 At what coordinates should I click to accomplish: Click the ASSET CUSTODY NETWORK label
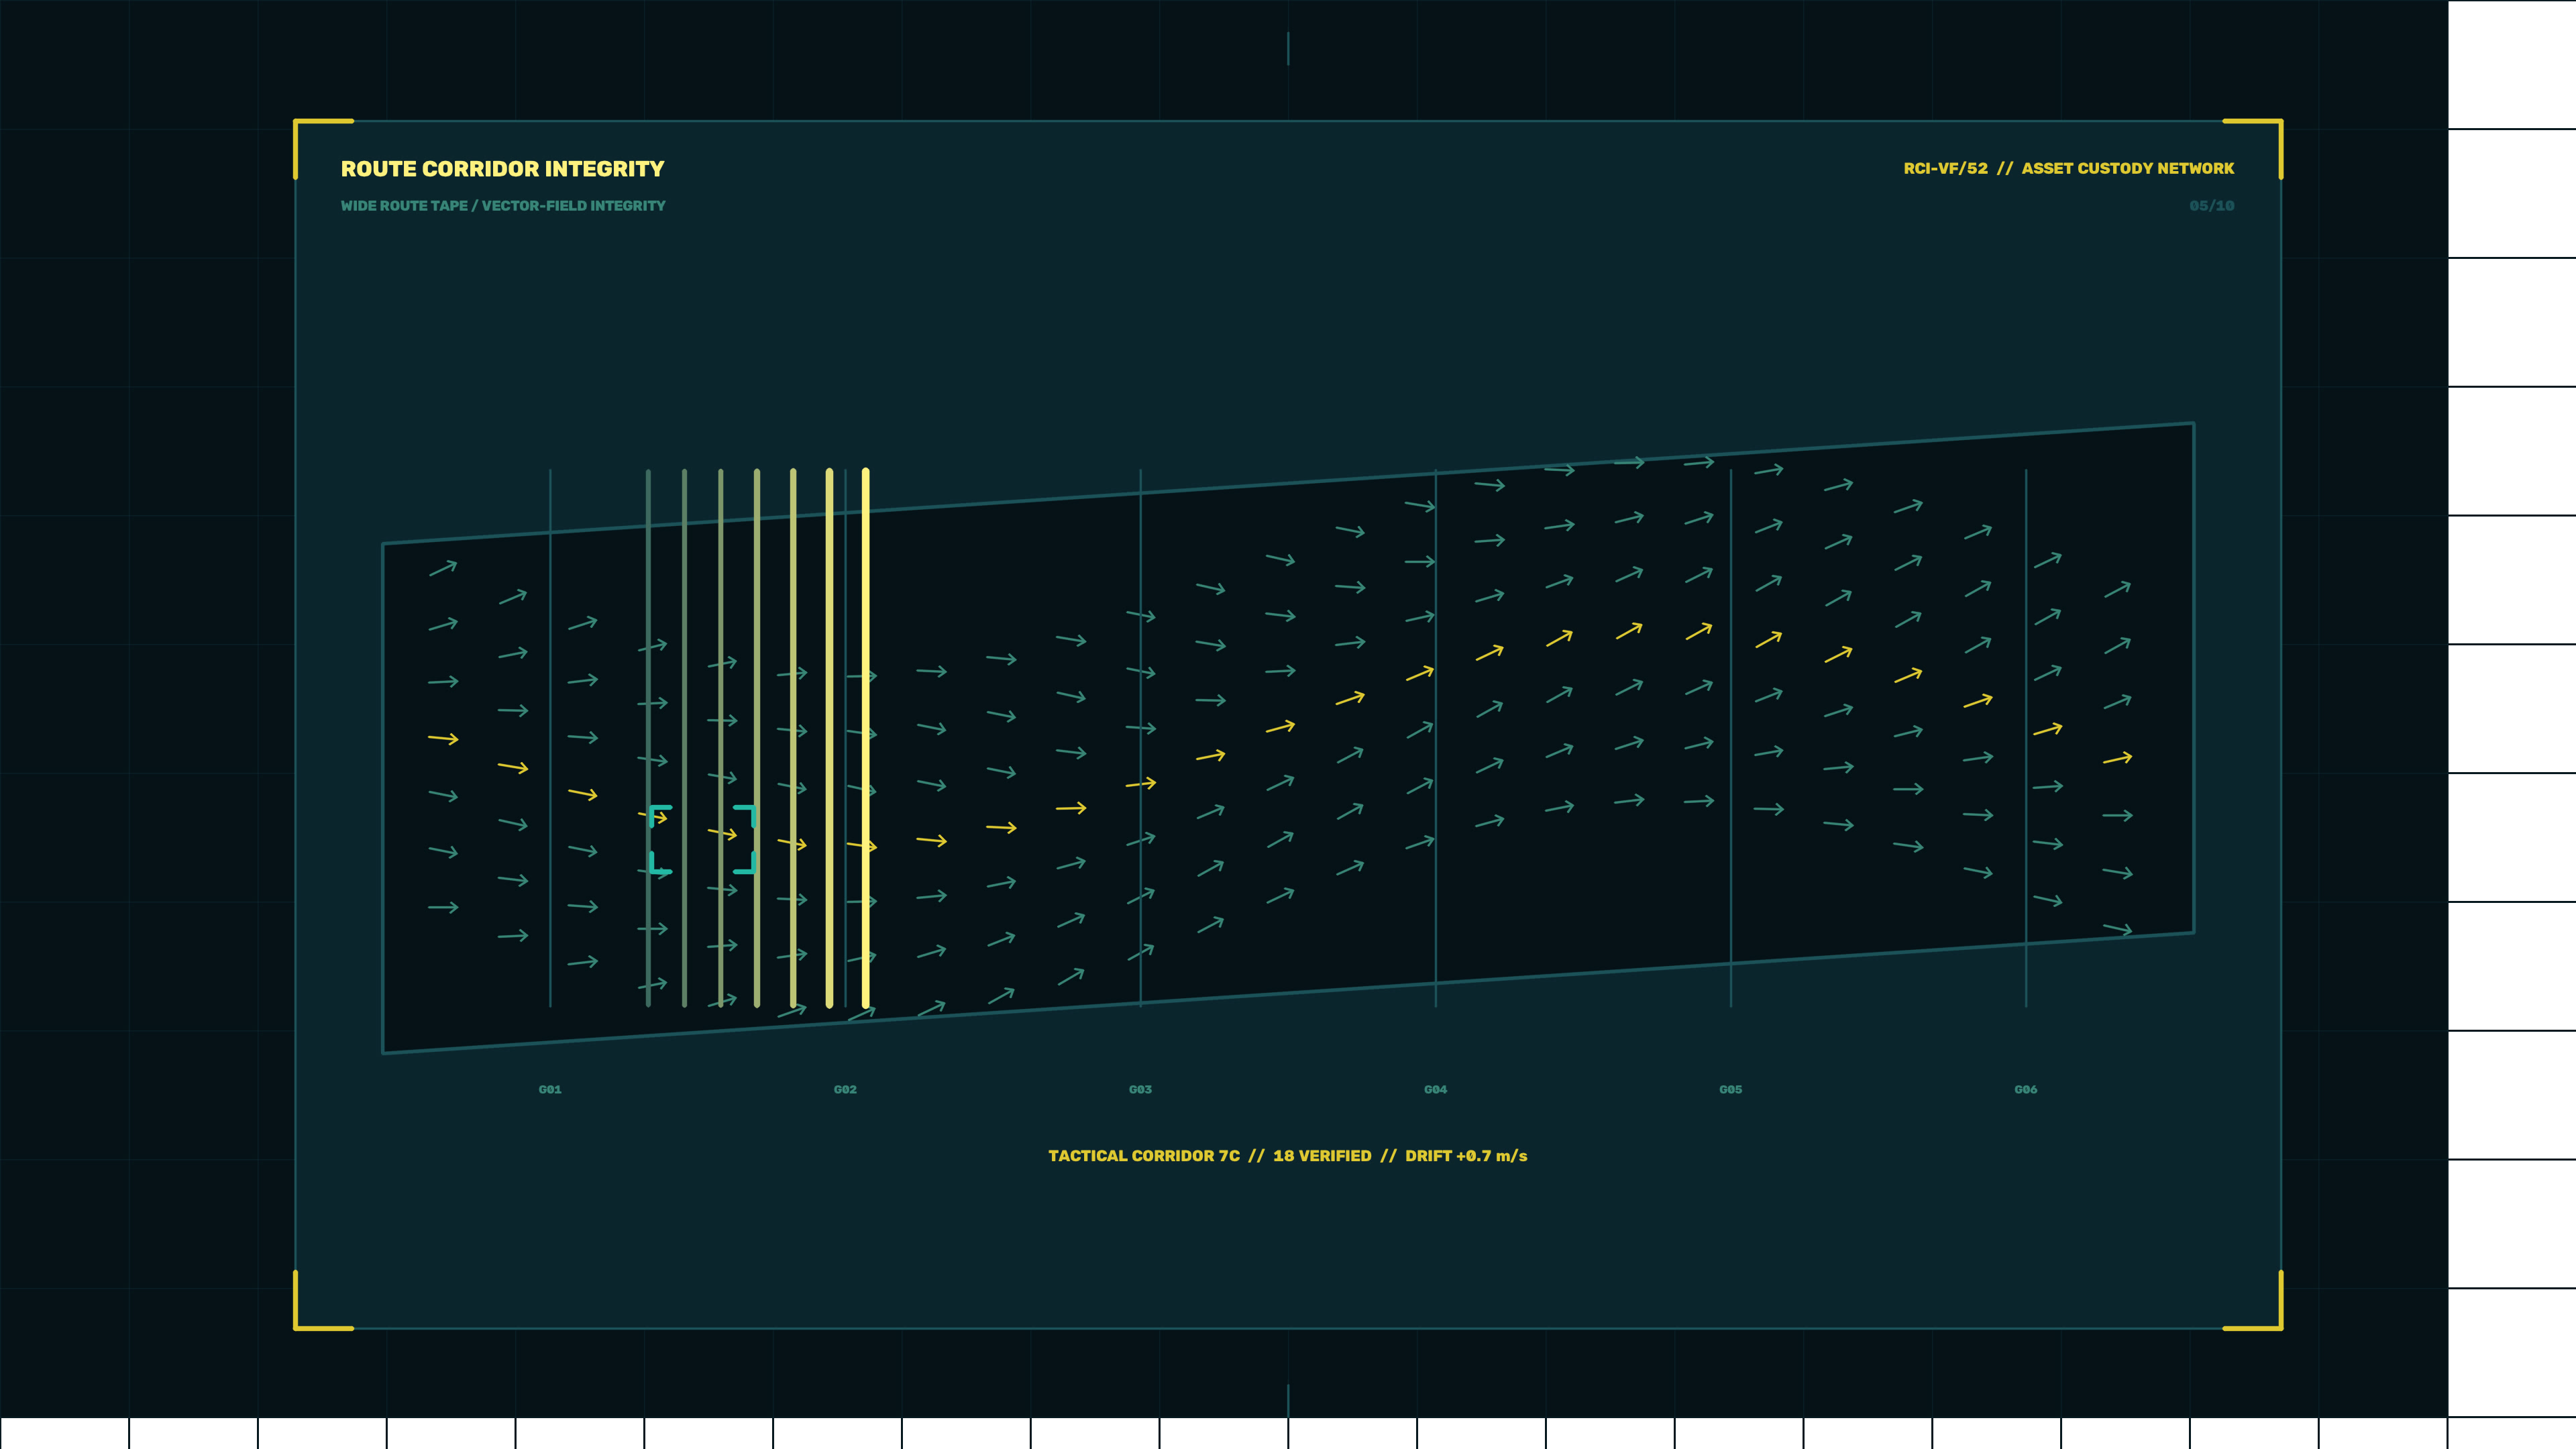[2127, 169]
